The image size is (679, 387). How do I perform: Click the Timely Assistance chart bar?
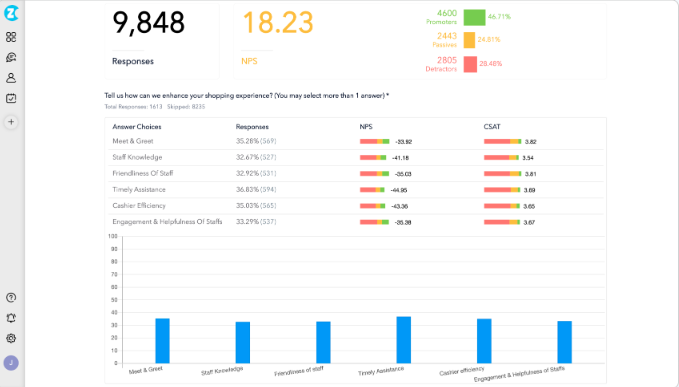pos(404,340)
